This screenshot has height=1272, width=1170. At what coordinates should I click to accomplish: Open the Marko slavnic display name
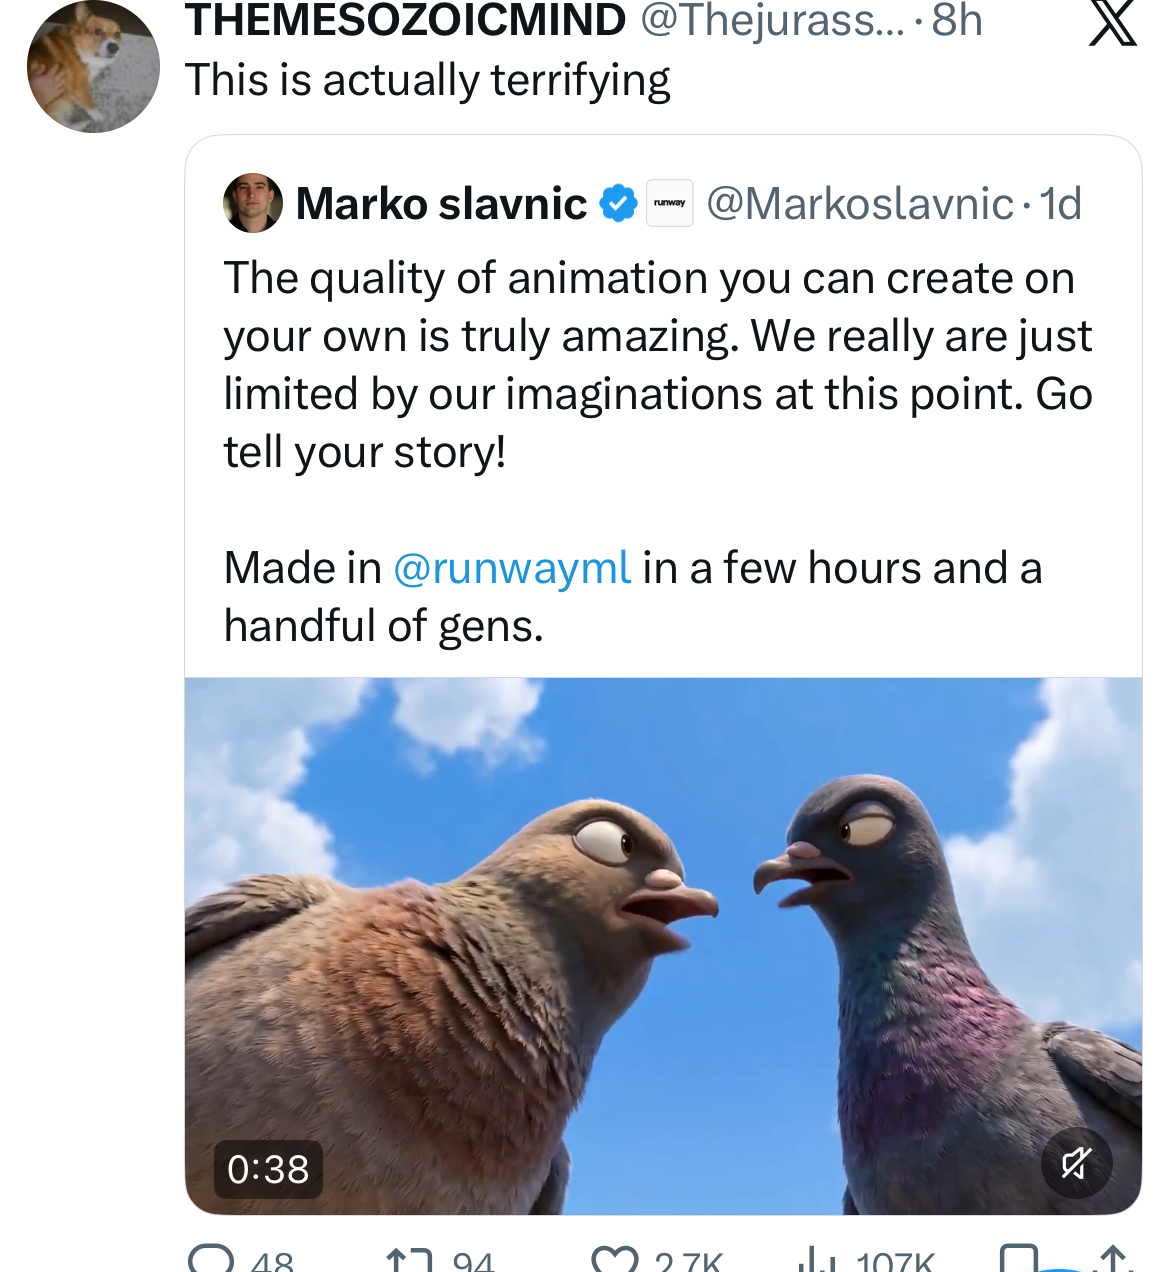pos(441,204)
